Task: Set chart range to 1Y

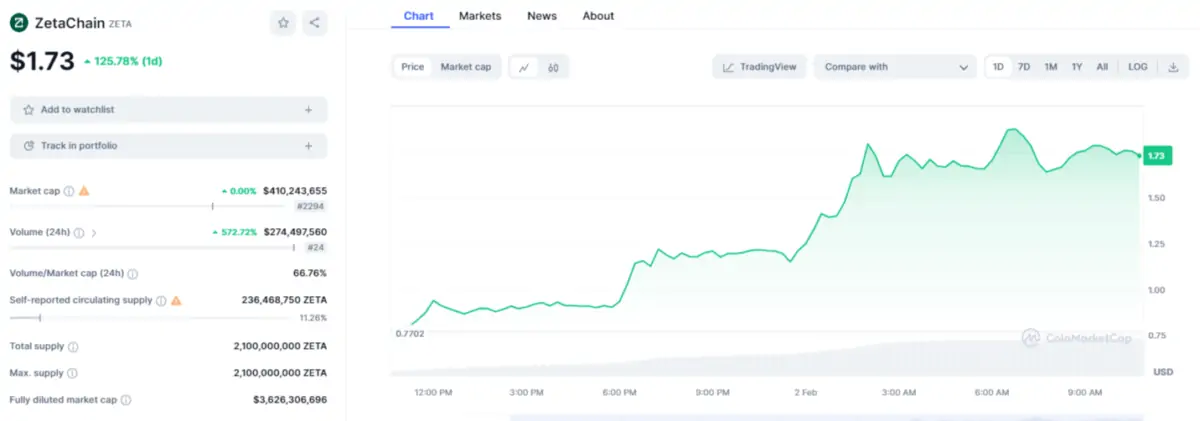Action: coord(1077,67)
